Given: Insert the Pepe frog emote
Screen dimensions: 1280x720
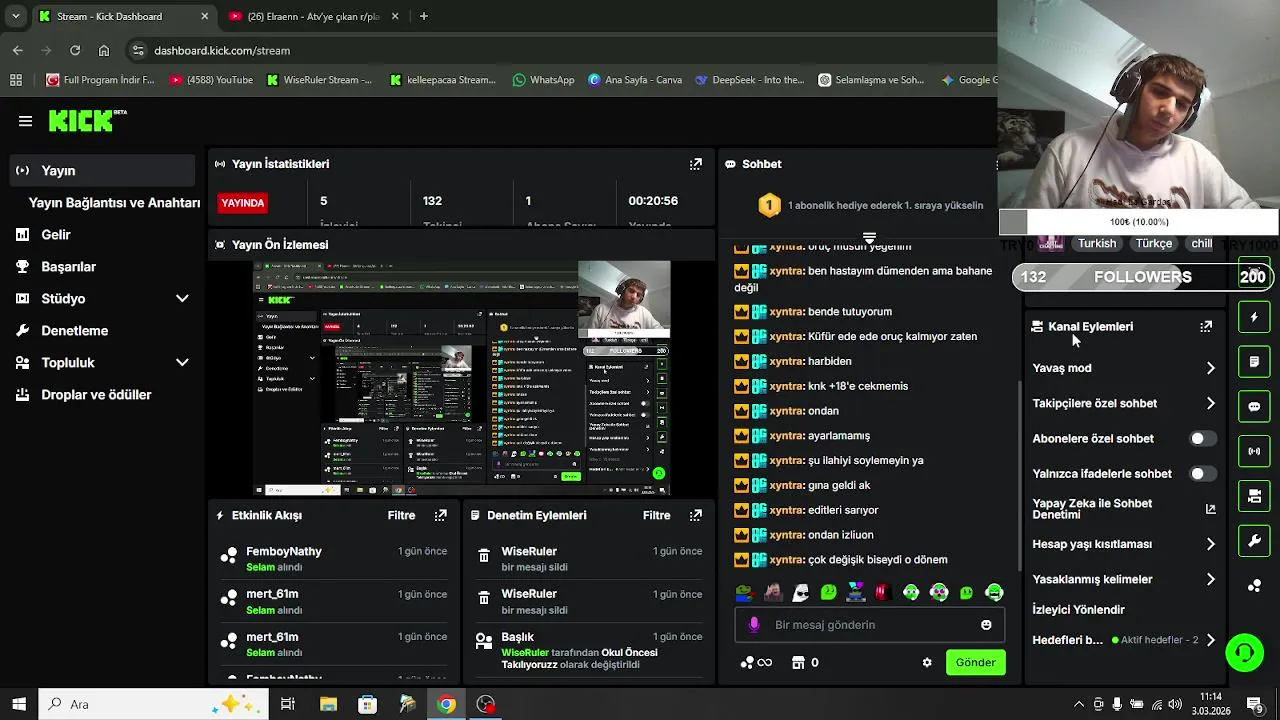Looking at the screenshot, I should click(x=744, y=592).
